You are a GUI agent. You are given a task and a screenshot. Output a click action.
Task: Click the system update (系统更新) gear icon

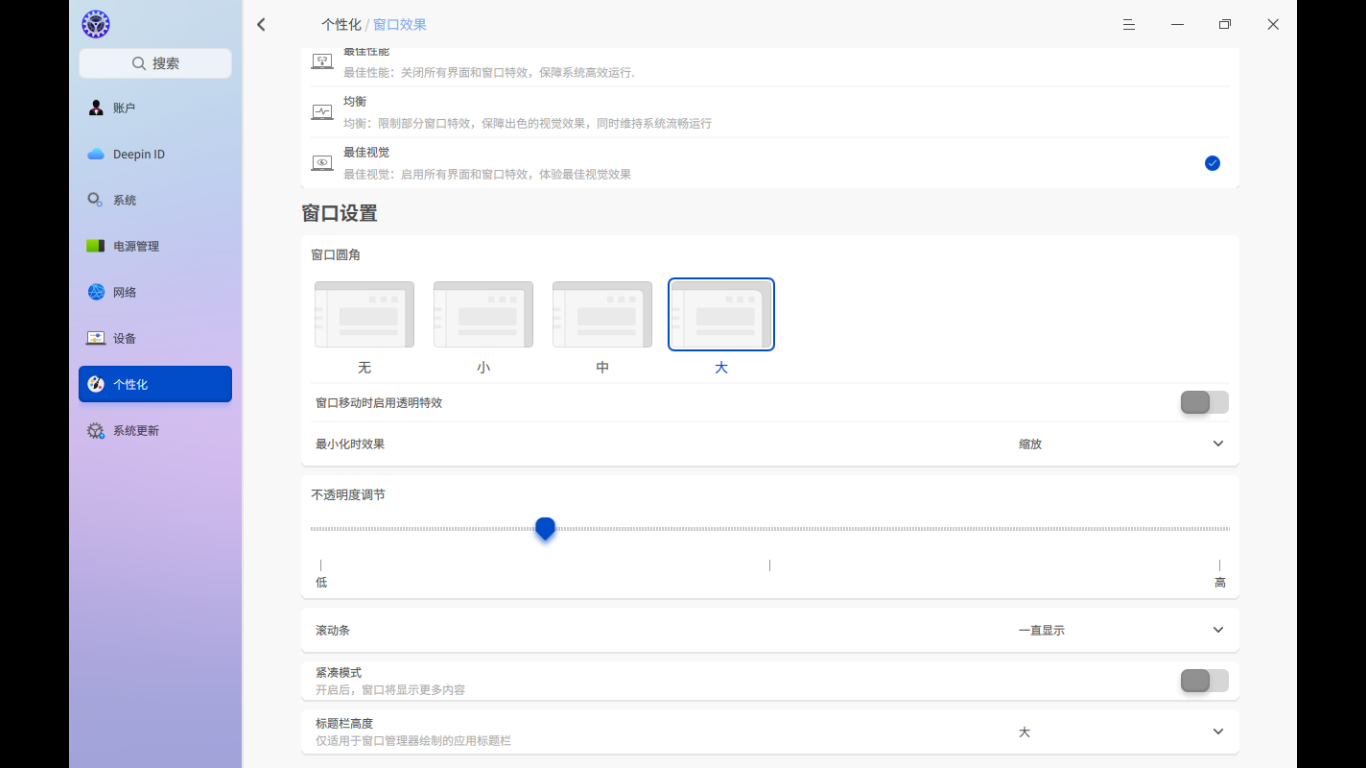(x=95, y=431)
